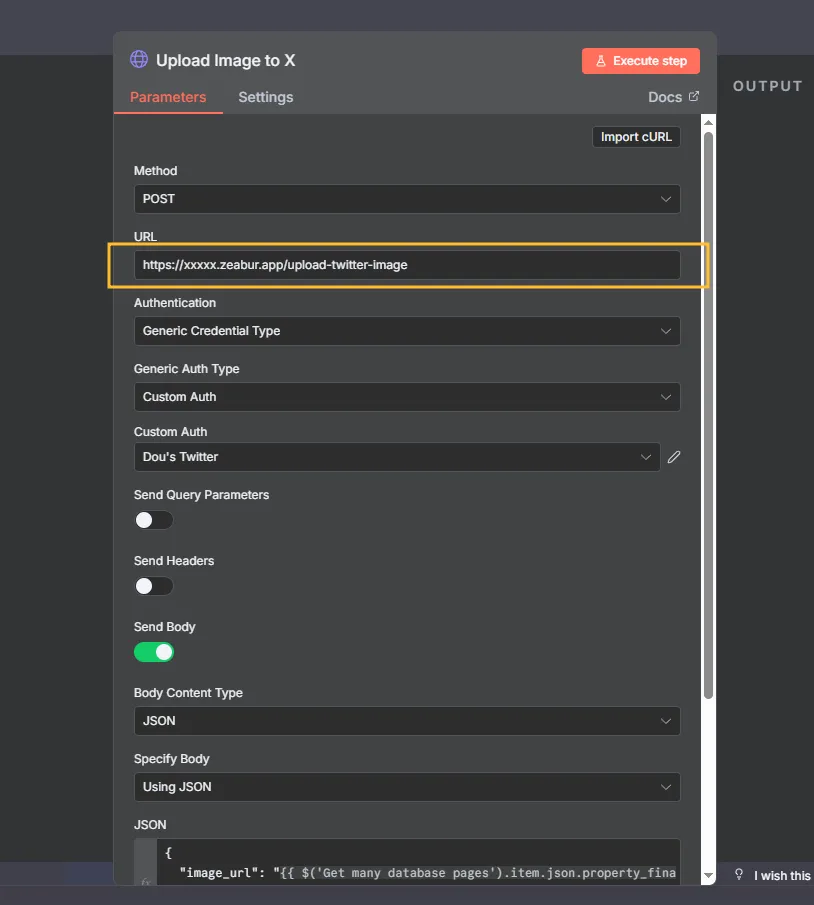Expand the Specify Body dropdown

tap(406, 787)
